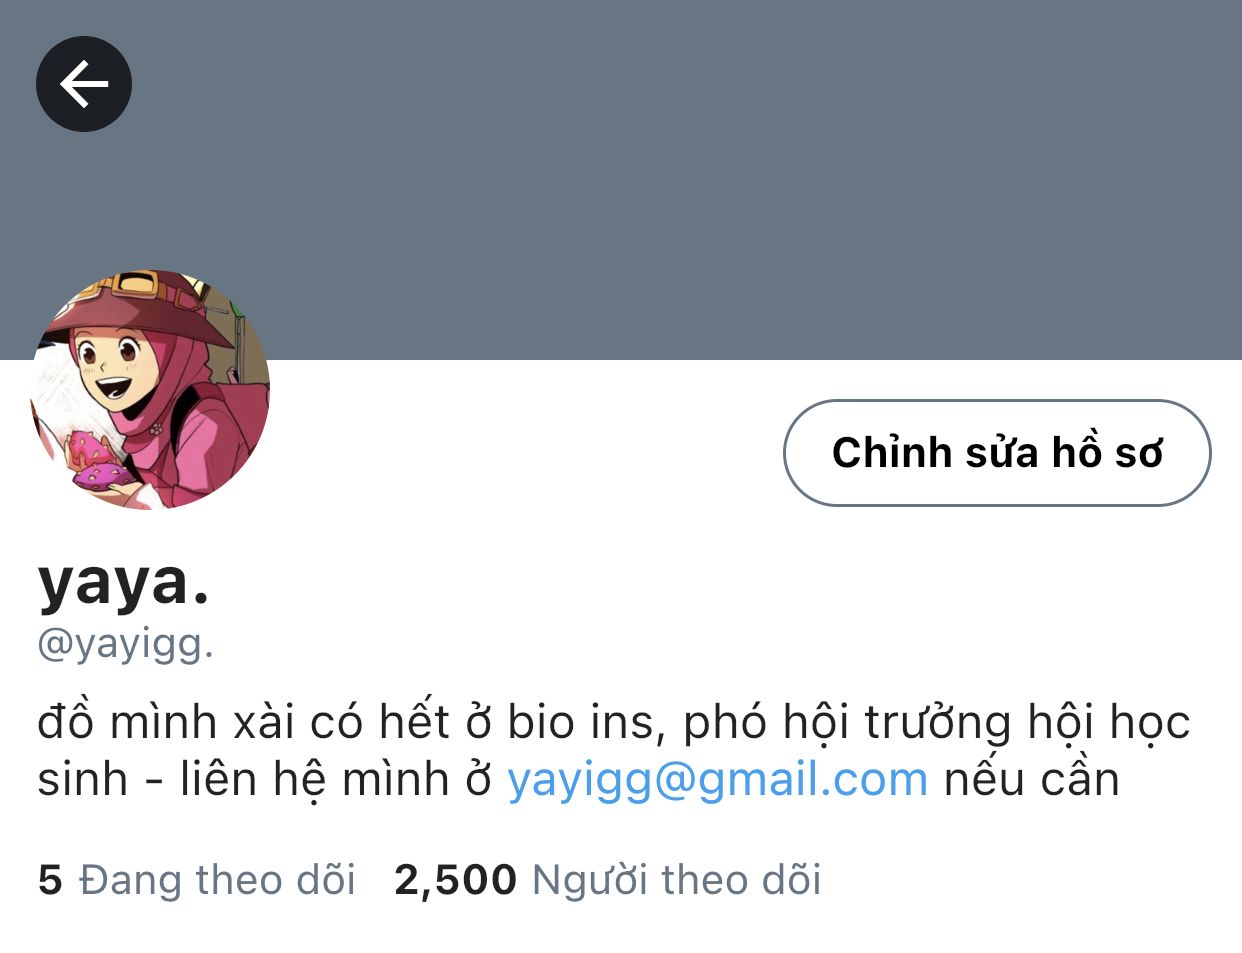Open the profile avatar picture
Screen dimensions: 1242x953
[x=150, y=389]
